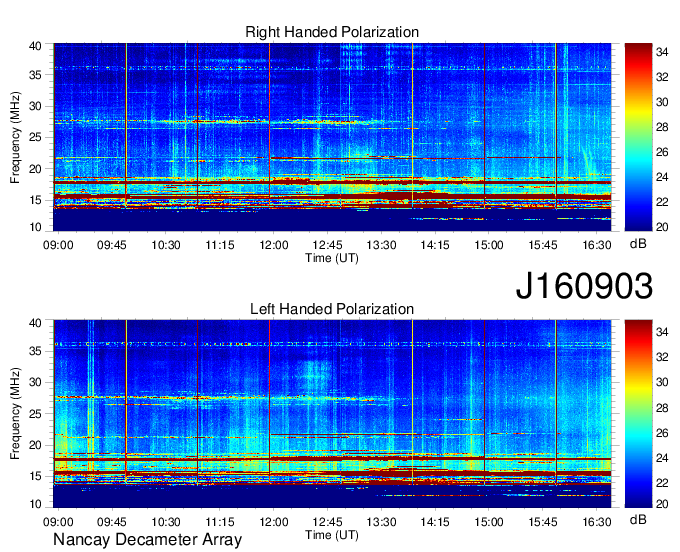Click the 30 MHz tick on Right Handed plot
The height and width of the screenshot is (552, 680).
[36, 106]
